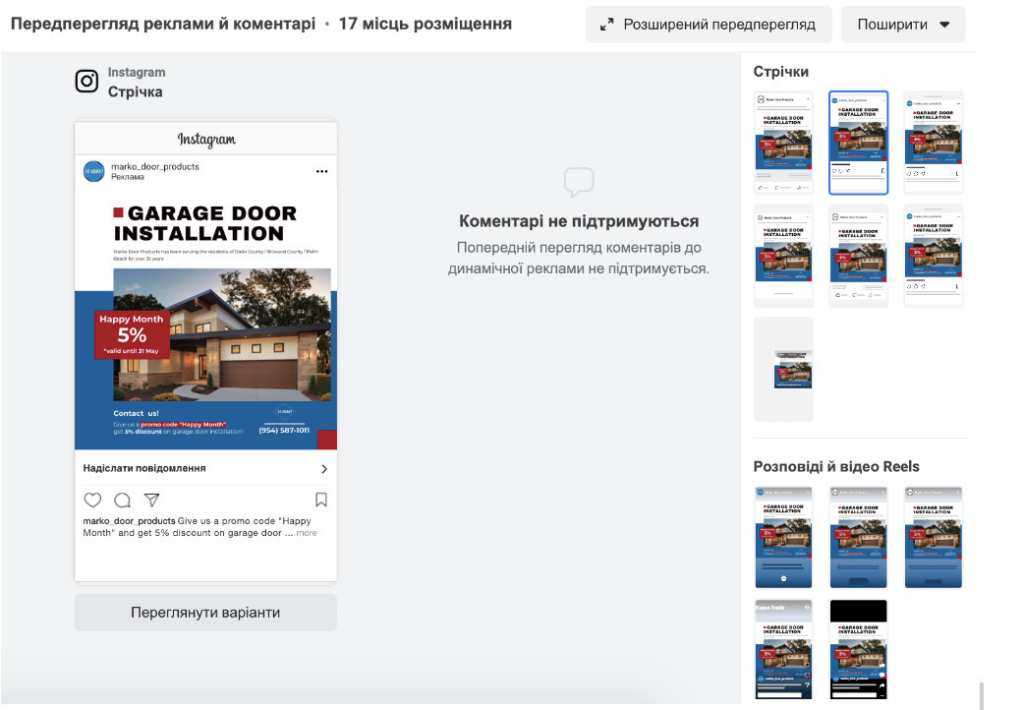Open the three-dot post options menu
Image resolution: width=1024 pixels, height=710 pixels.
click(x=321, y=172)
